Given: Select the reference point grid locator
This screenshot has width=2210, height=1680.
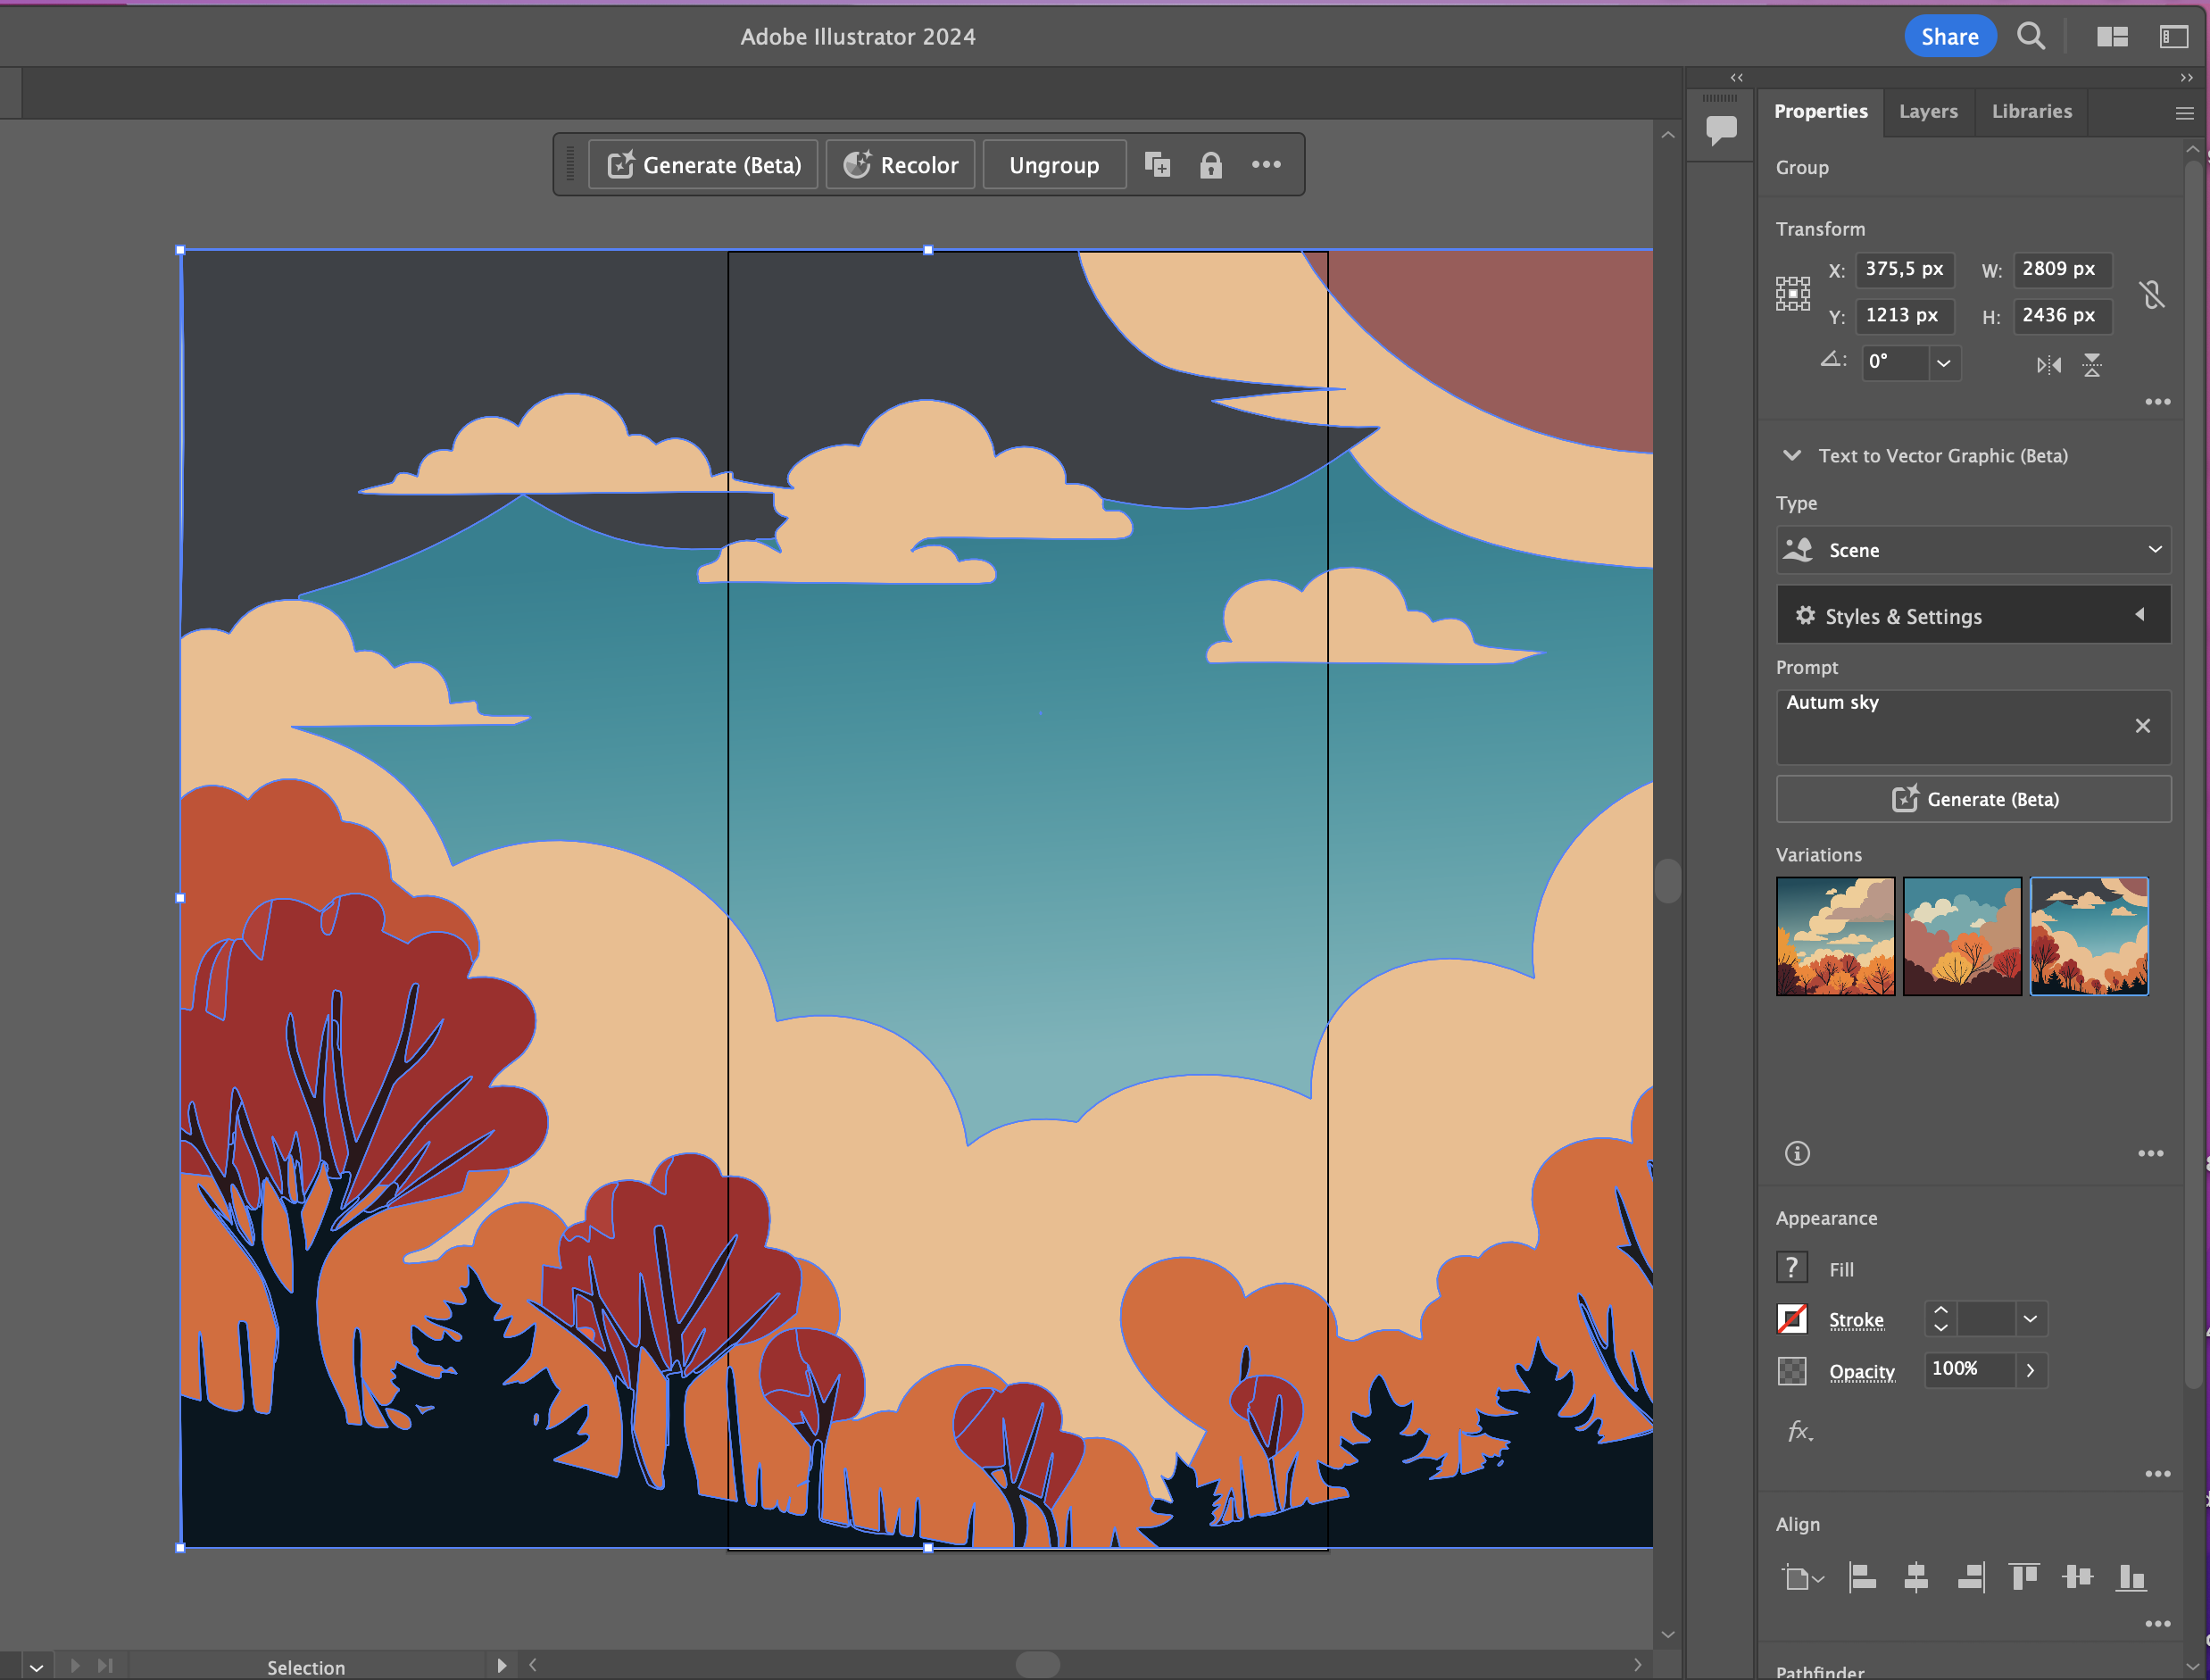Looking at the screenshot, I should click(x=1793, y=294).
